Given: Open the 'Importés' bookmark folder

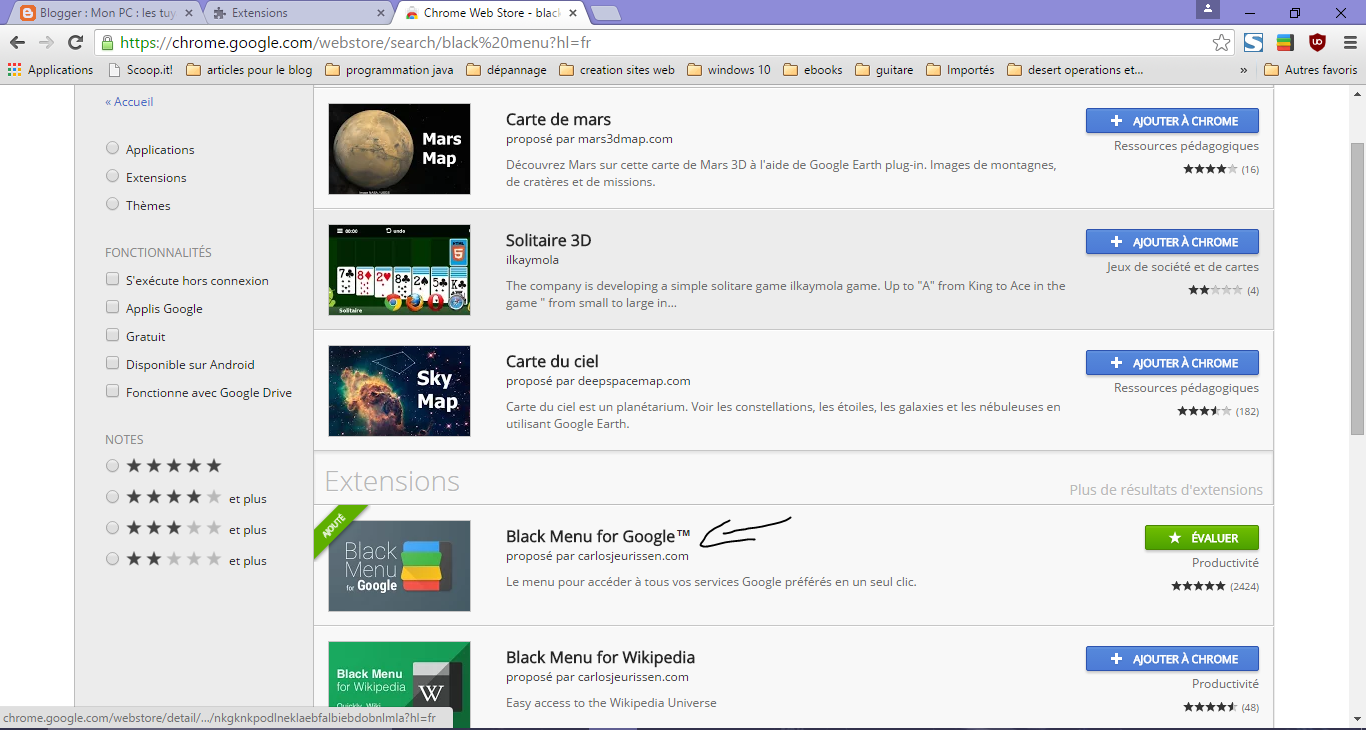Looking at the screenshot, I should click(x=960, y=70).
